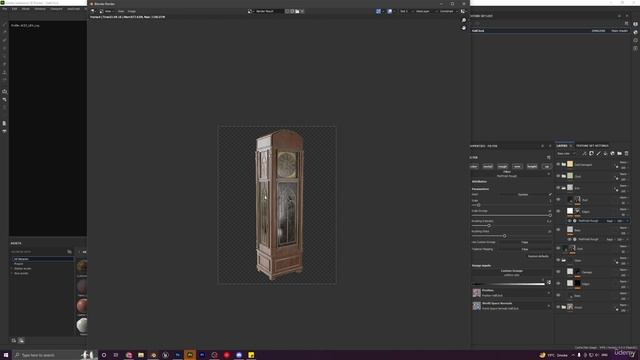Click the import icon at bottom-left of Assets panel
Screen dimensions: 640x360
14,340
